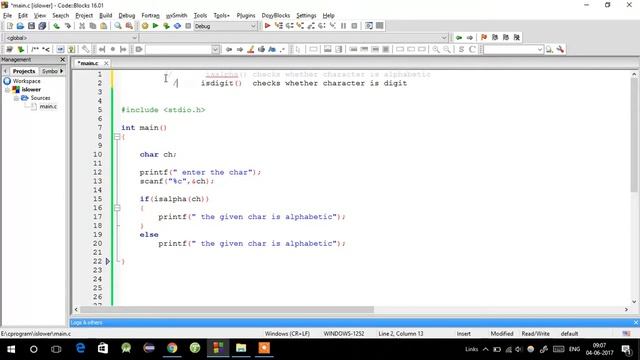Paste from clipboard using the toolbar icon

pos(104,26)
